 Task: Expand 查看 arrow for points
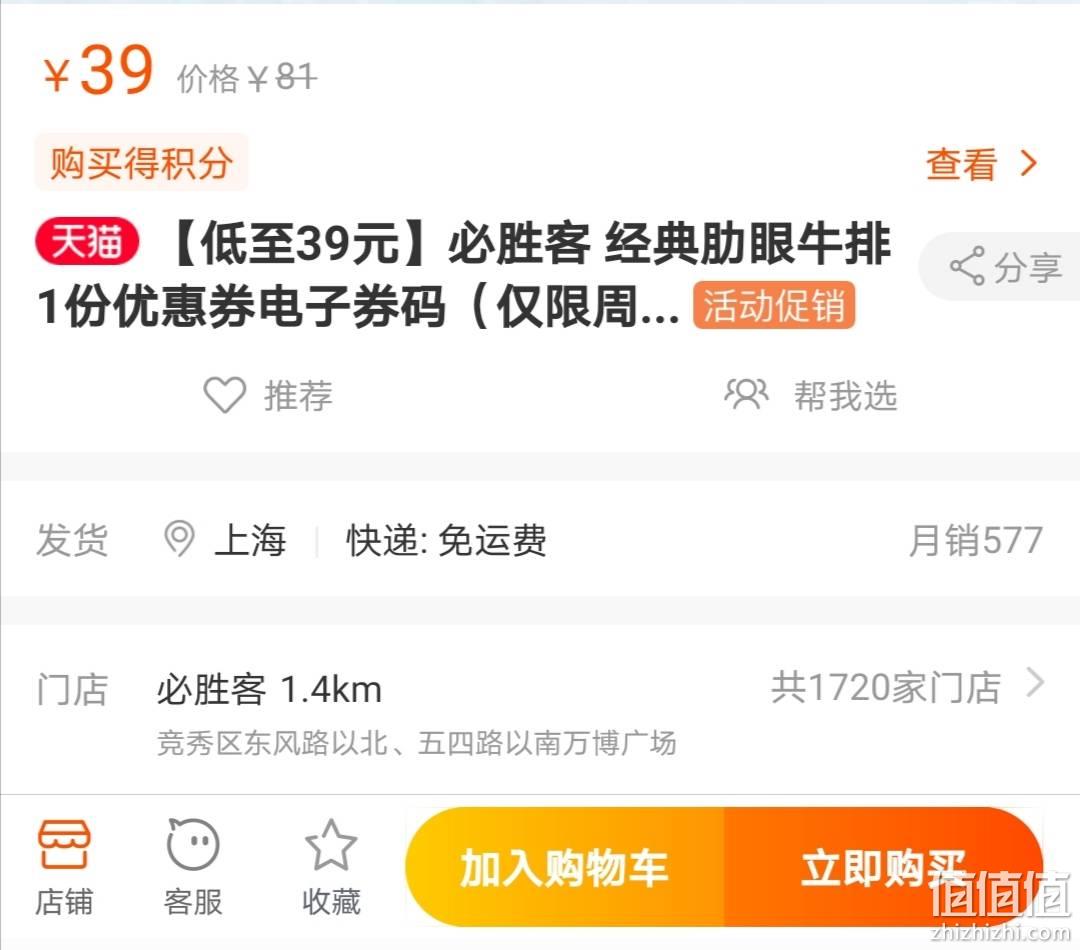[1029, 164]
